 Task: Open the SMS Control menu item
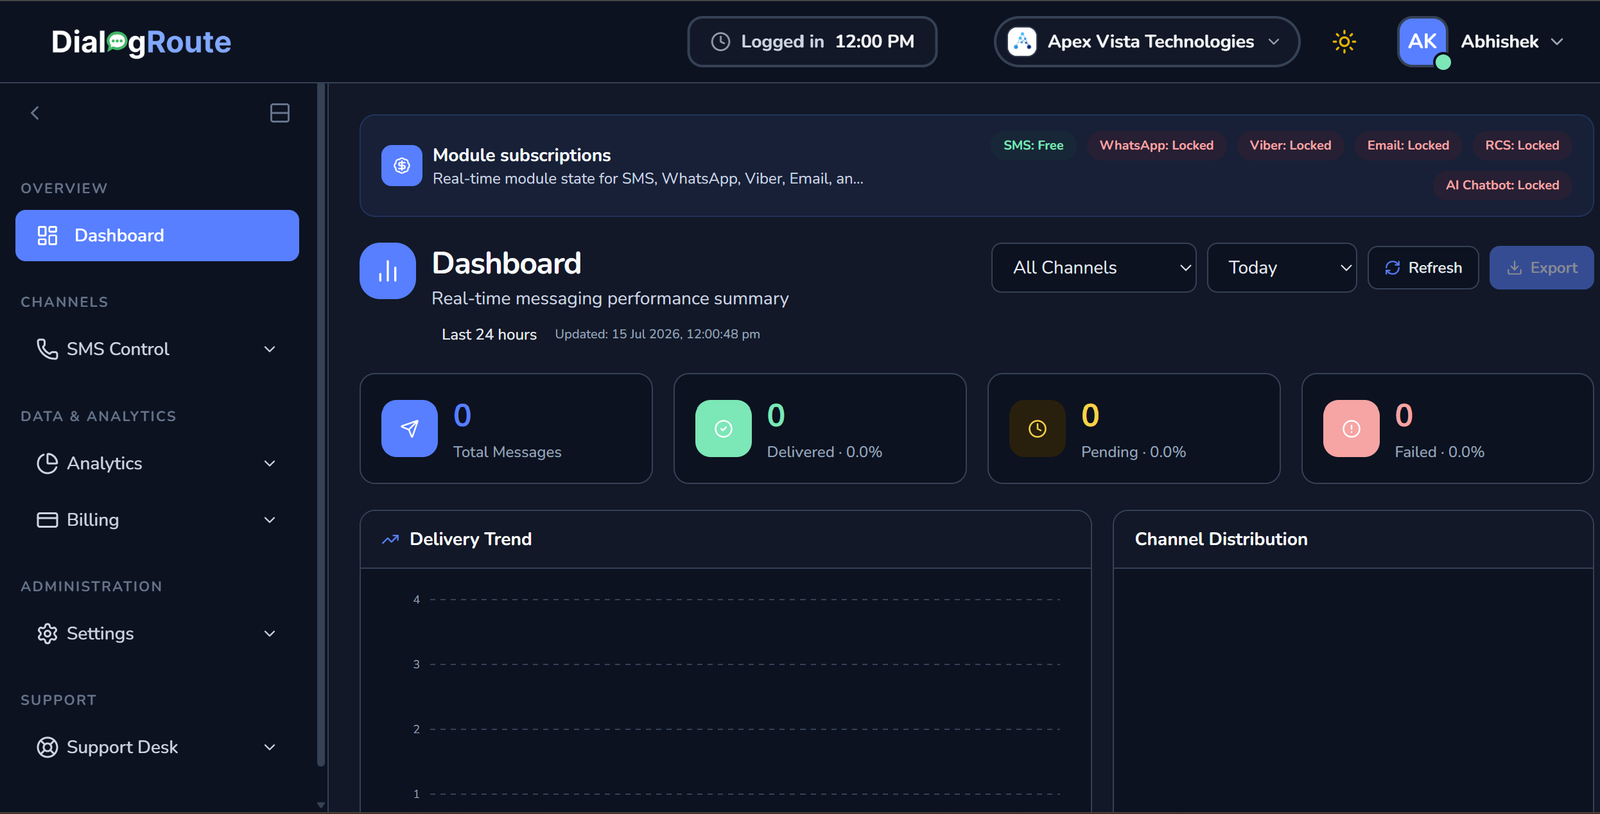(157, 349)
